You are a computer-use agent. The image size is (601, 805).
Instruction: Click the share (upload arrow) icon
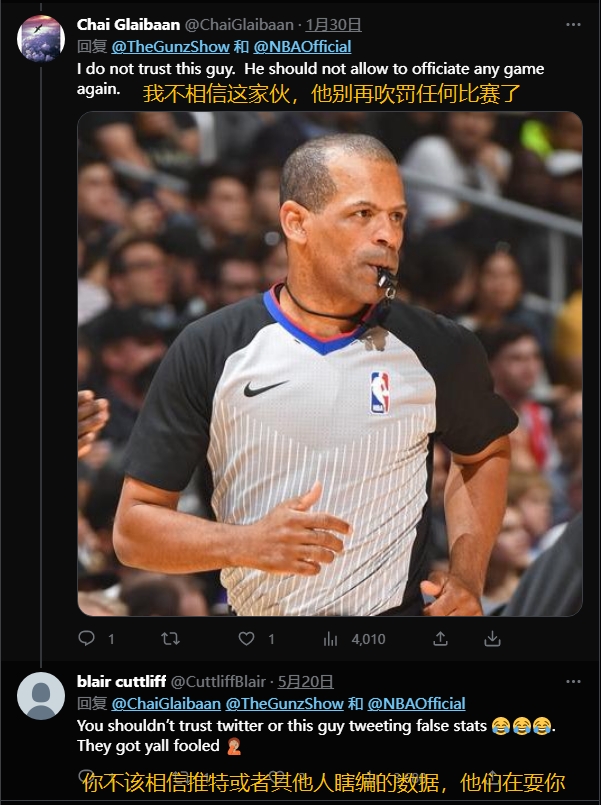[x=438, y=638]
